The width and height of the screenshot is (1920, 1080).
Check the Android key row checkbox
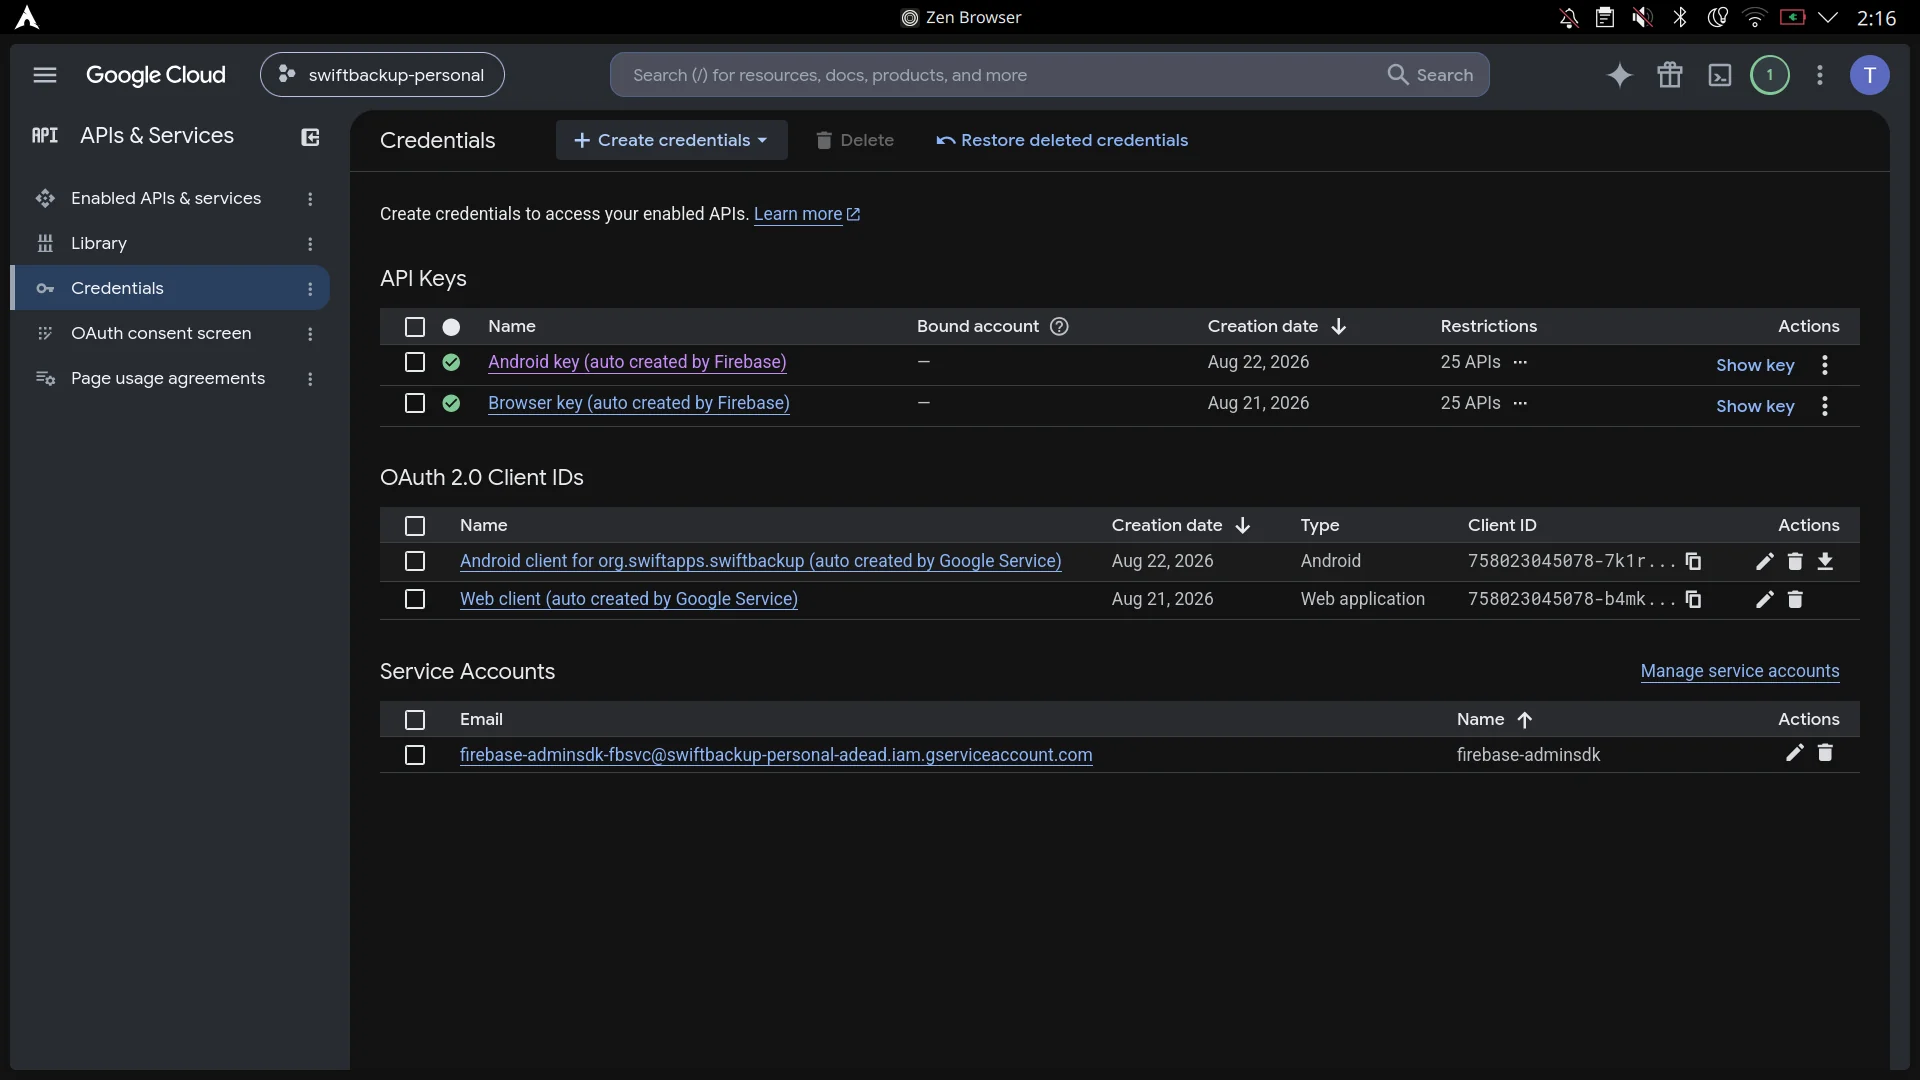[x=415, y=362]
